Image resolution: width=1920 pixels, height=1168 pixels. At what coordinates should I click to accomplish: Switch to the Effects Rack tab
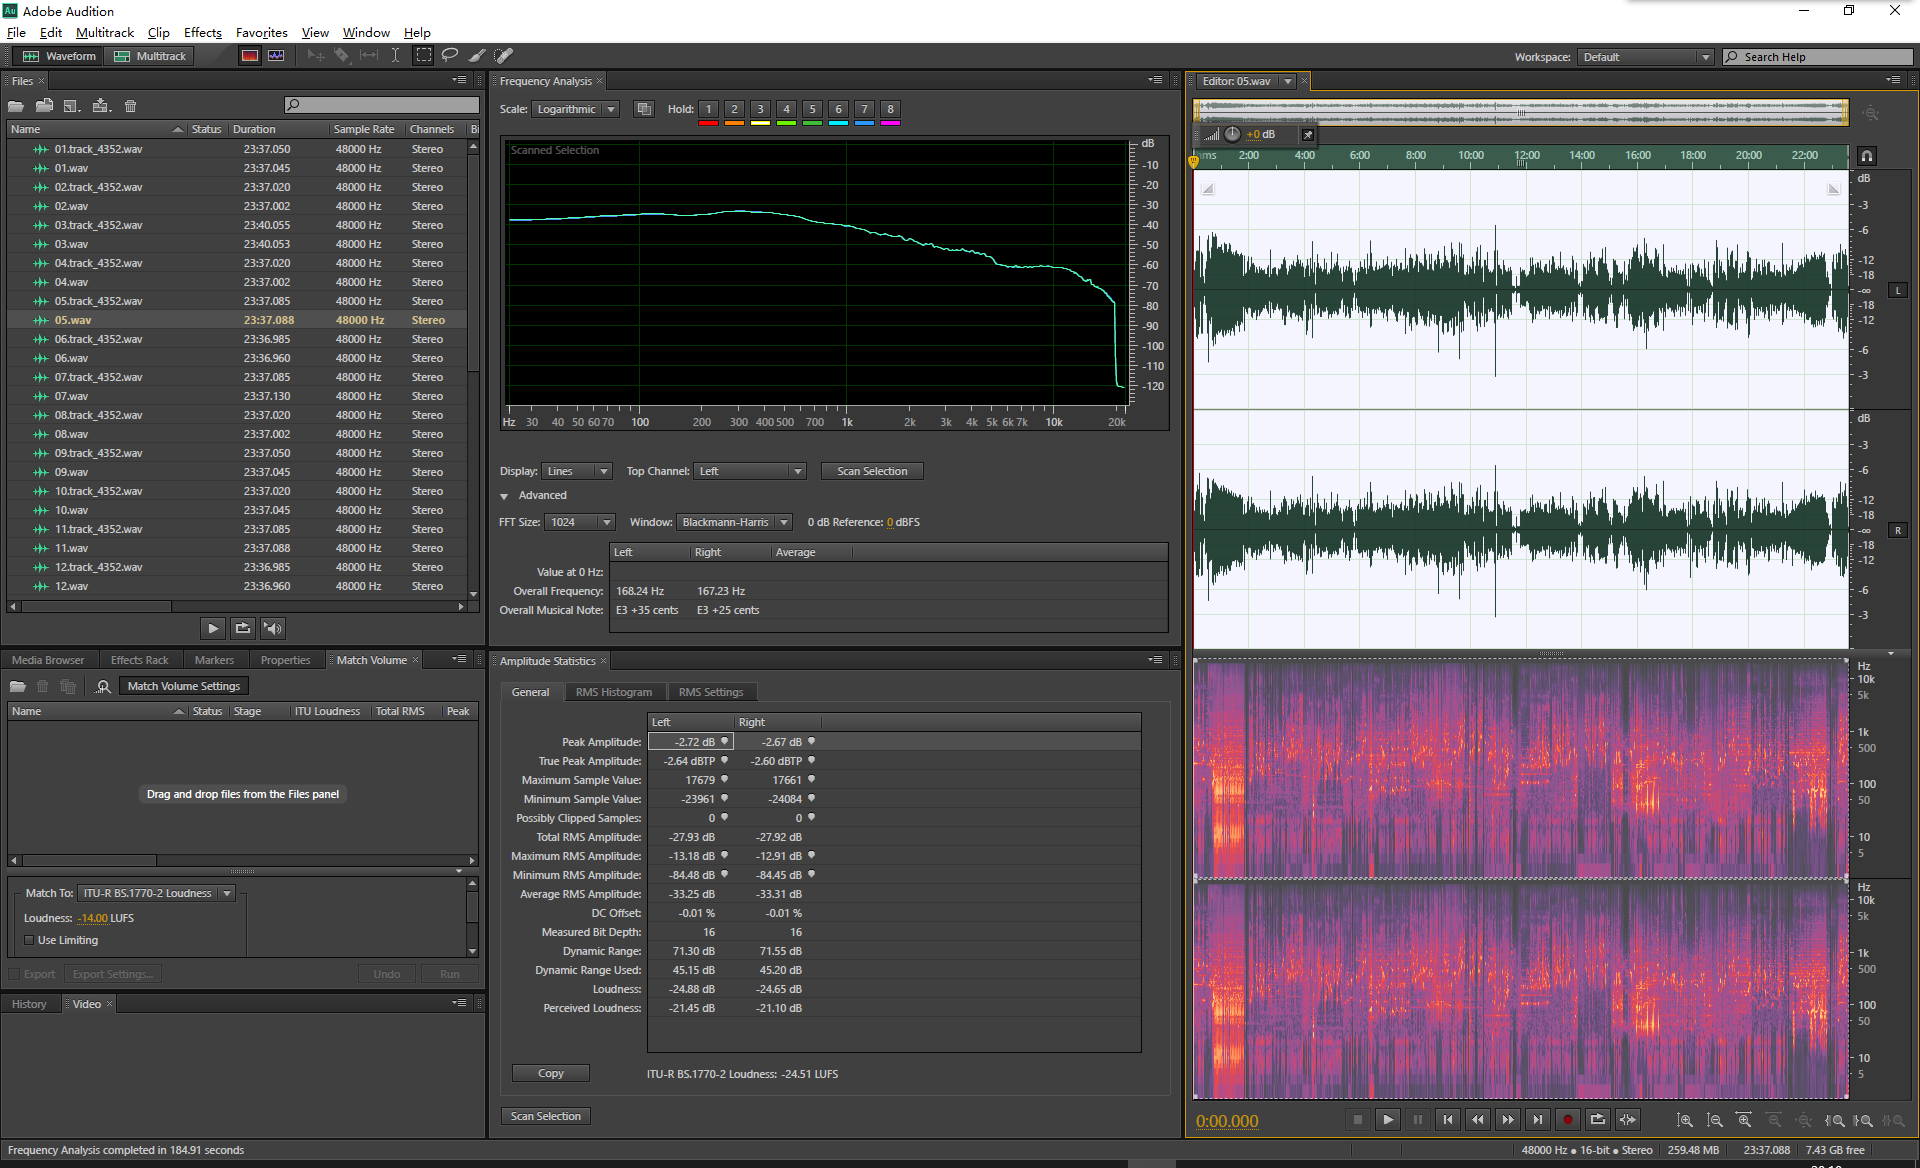[x=139, y=661]
